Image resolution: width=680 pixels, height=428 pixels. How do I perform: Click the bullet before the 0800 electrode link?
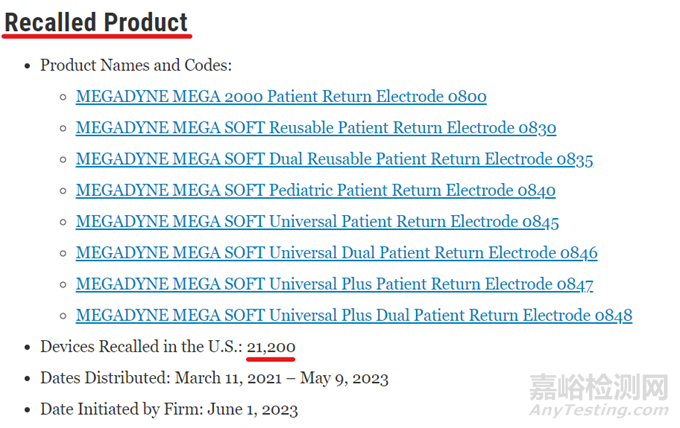click(x=63, y=97)
